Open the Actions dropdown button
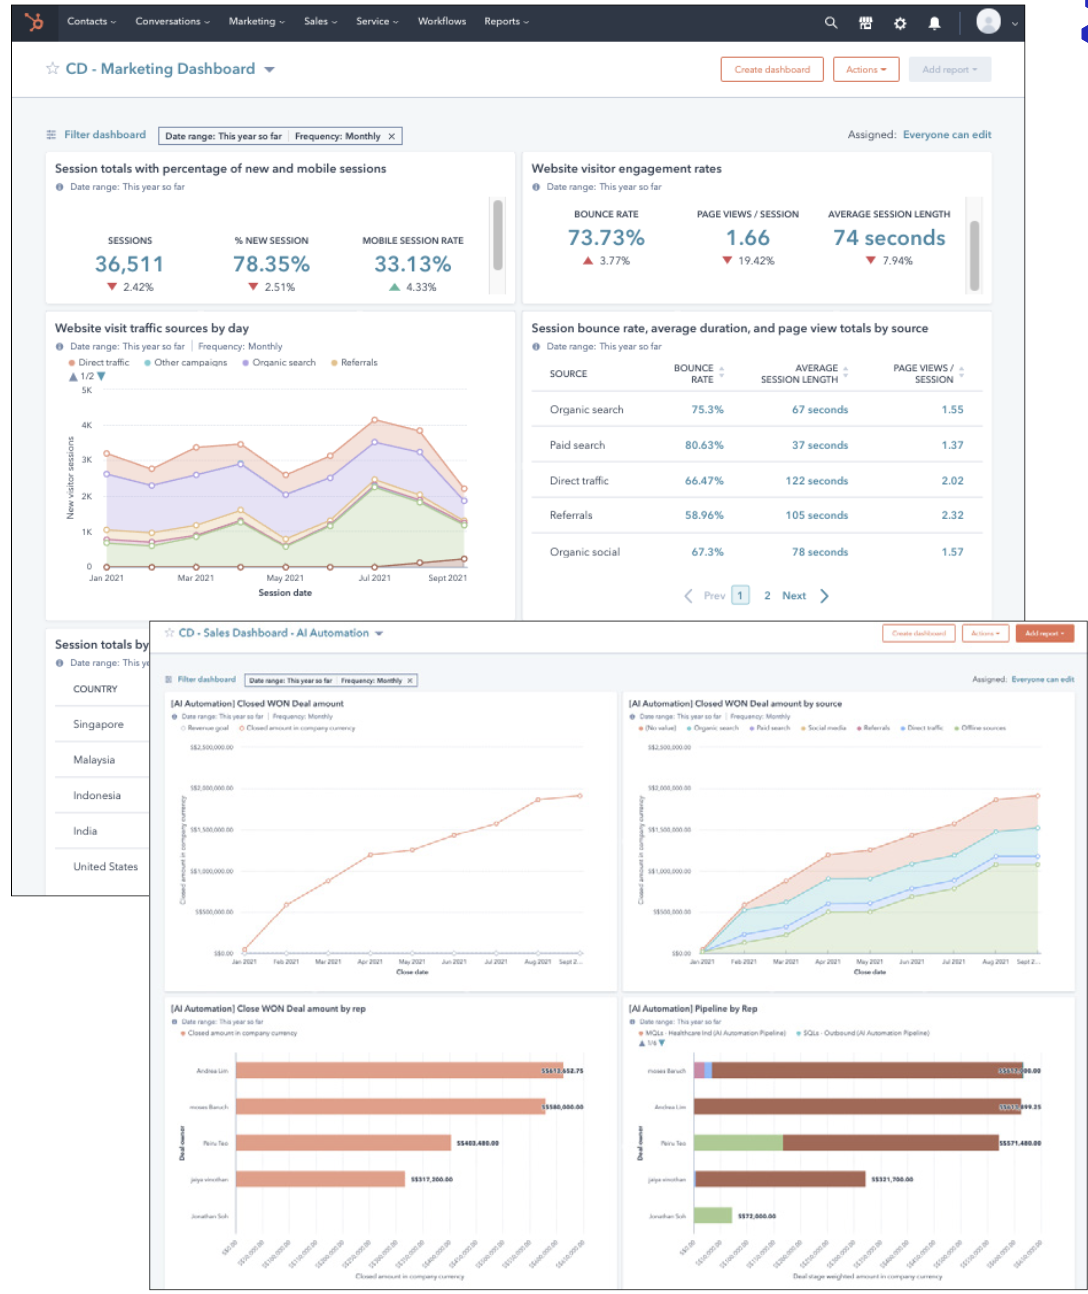The width and height of the screenshot is (1088, 1294). [x=865, y=70]
